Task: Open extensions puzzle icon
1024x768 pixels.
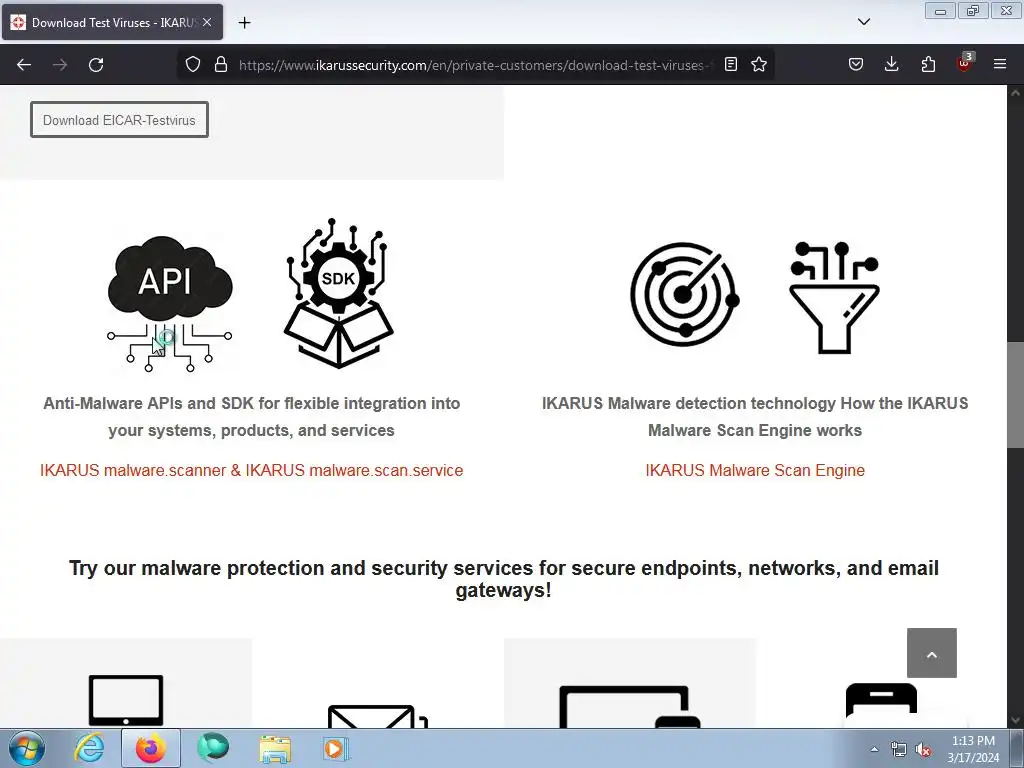Action: click(928, 65)
